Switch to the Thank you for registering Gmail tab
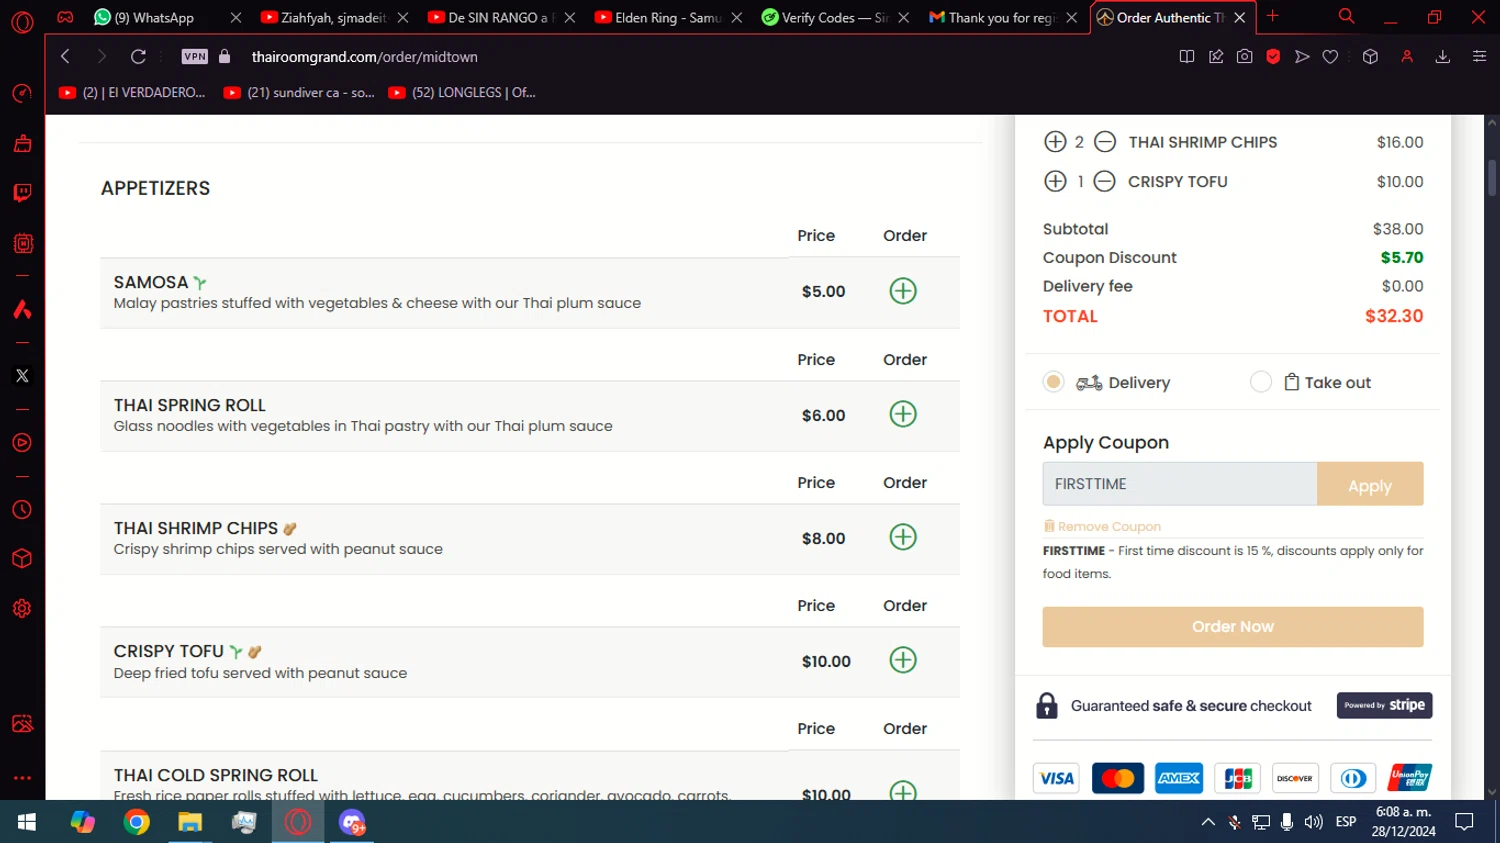 (x=993, y=18)
